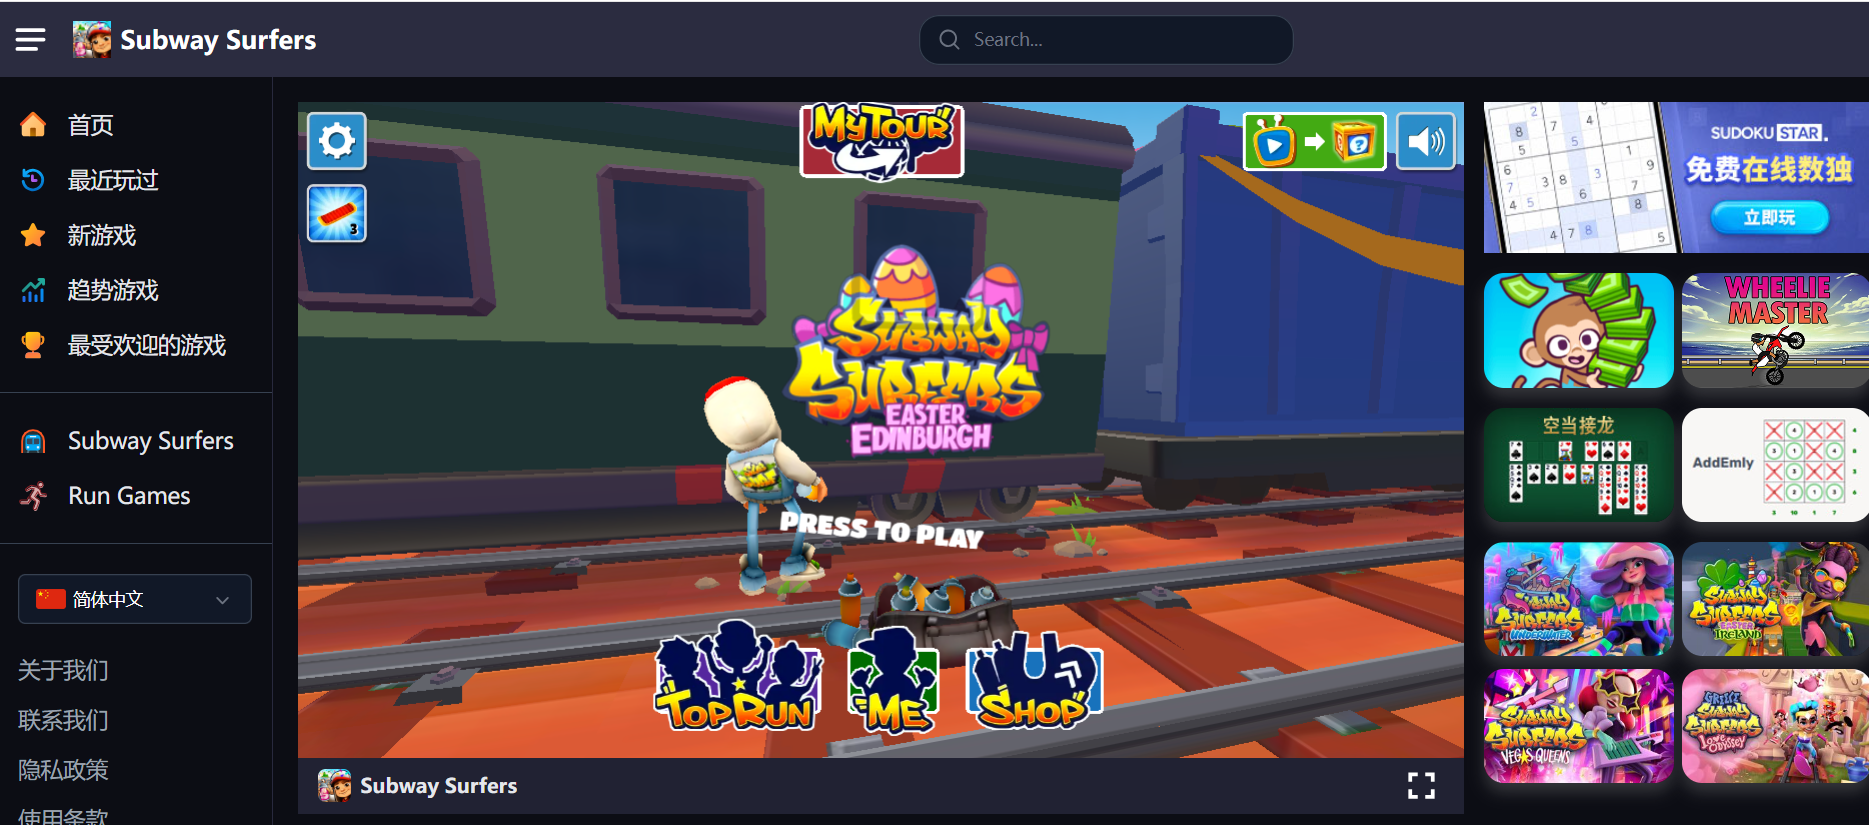This screenshot has height=825, width=1869.
Task: Open 关于我们 about us link
Action: tap(63, 670)
